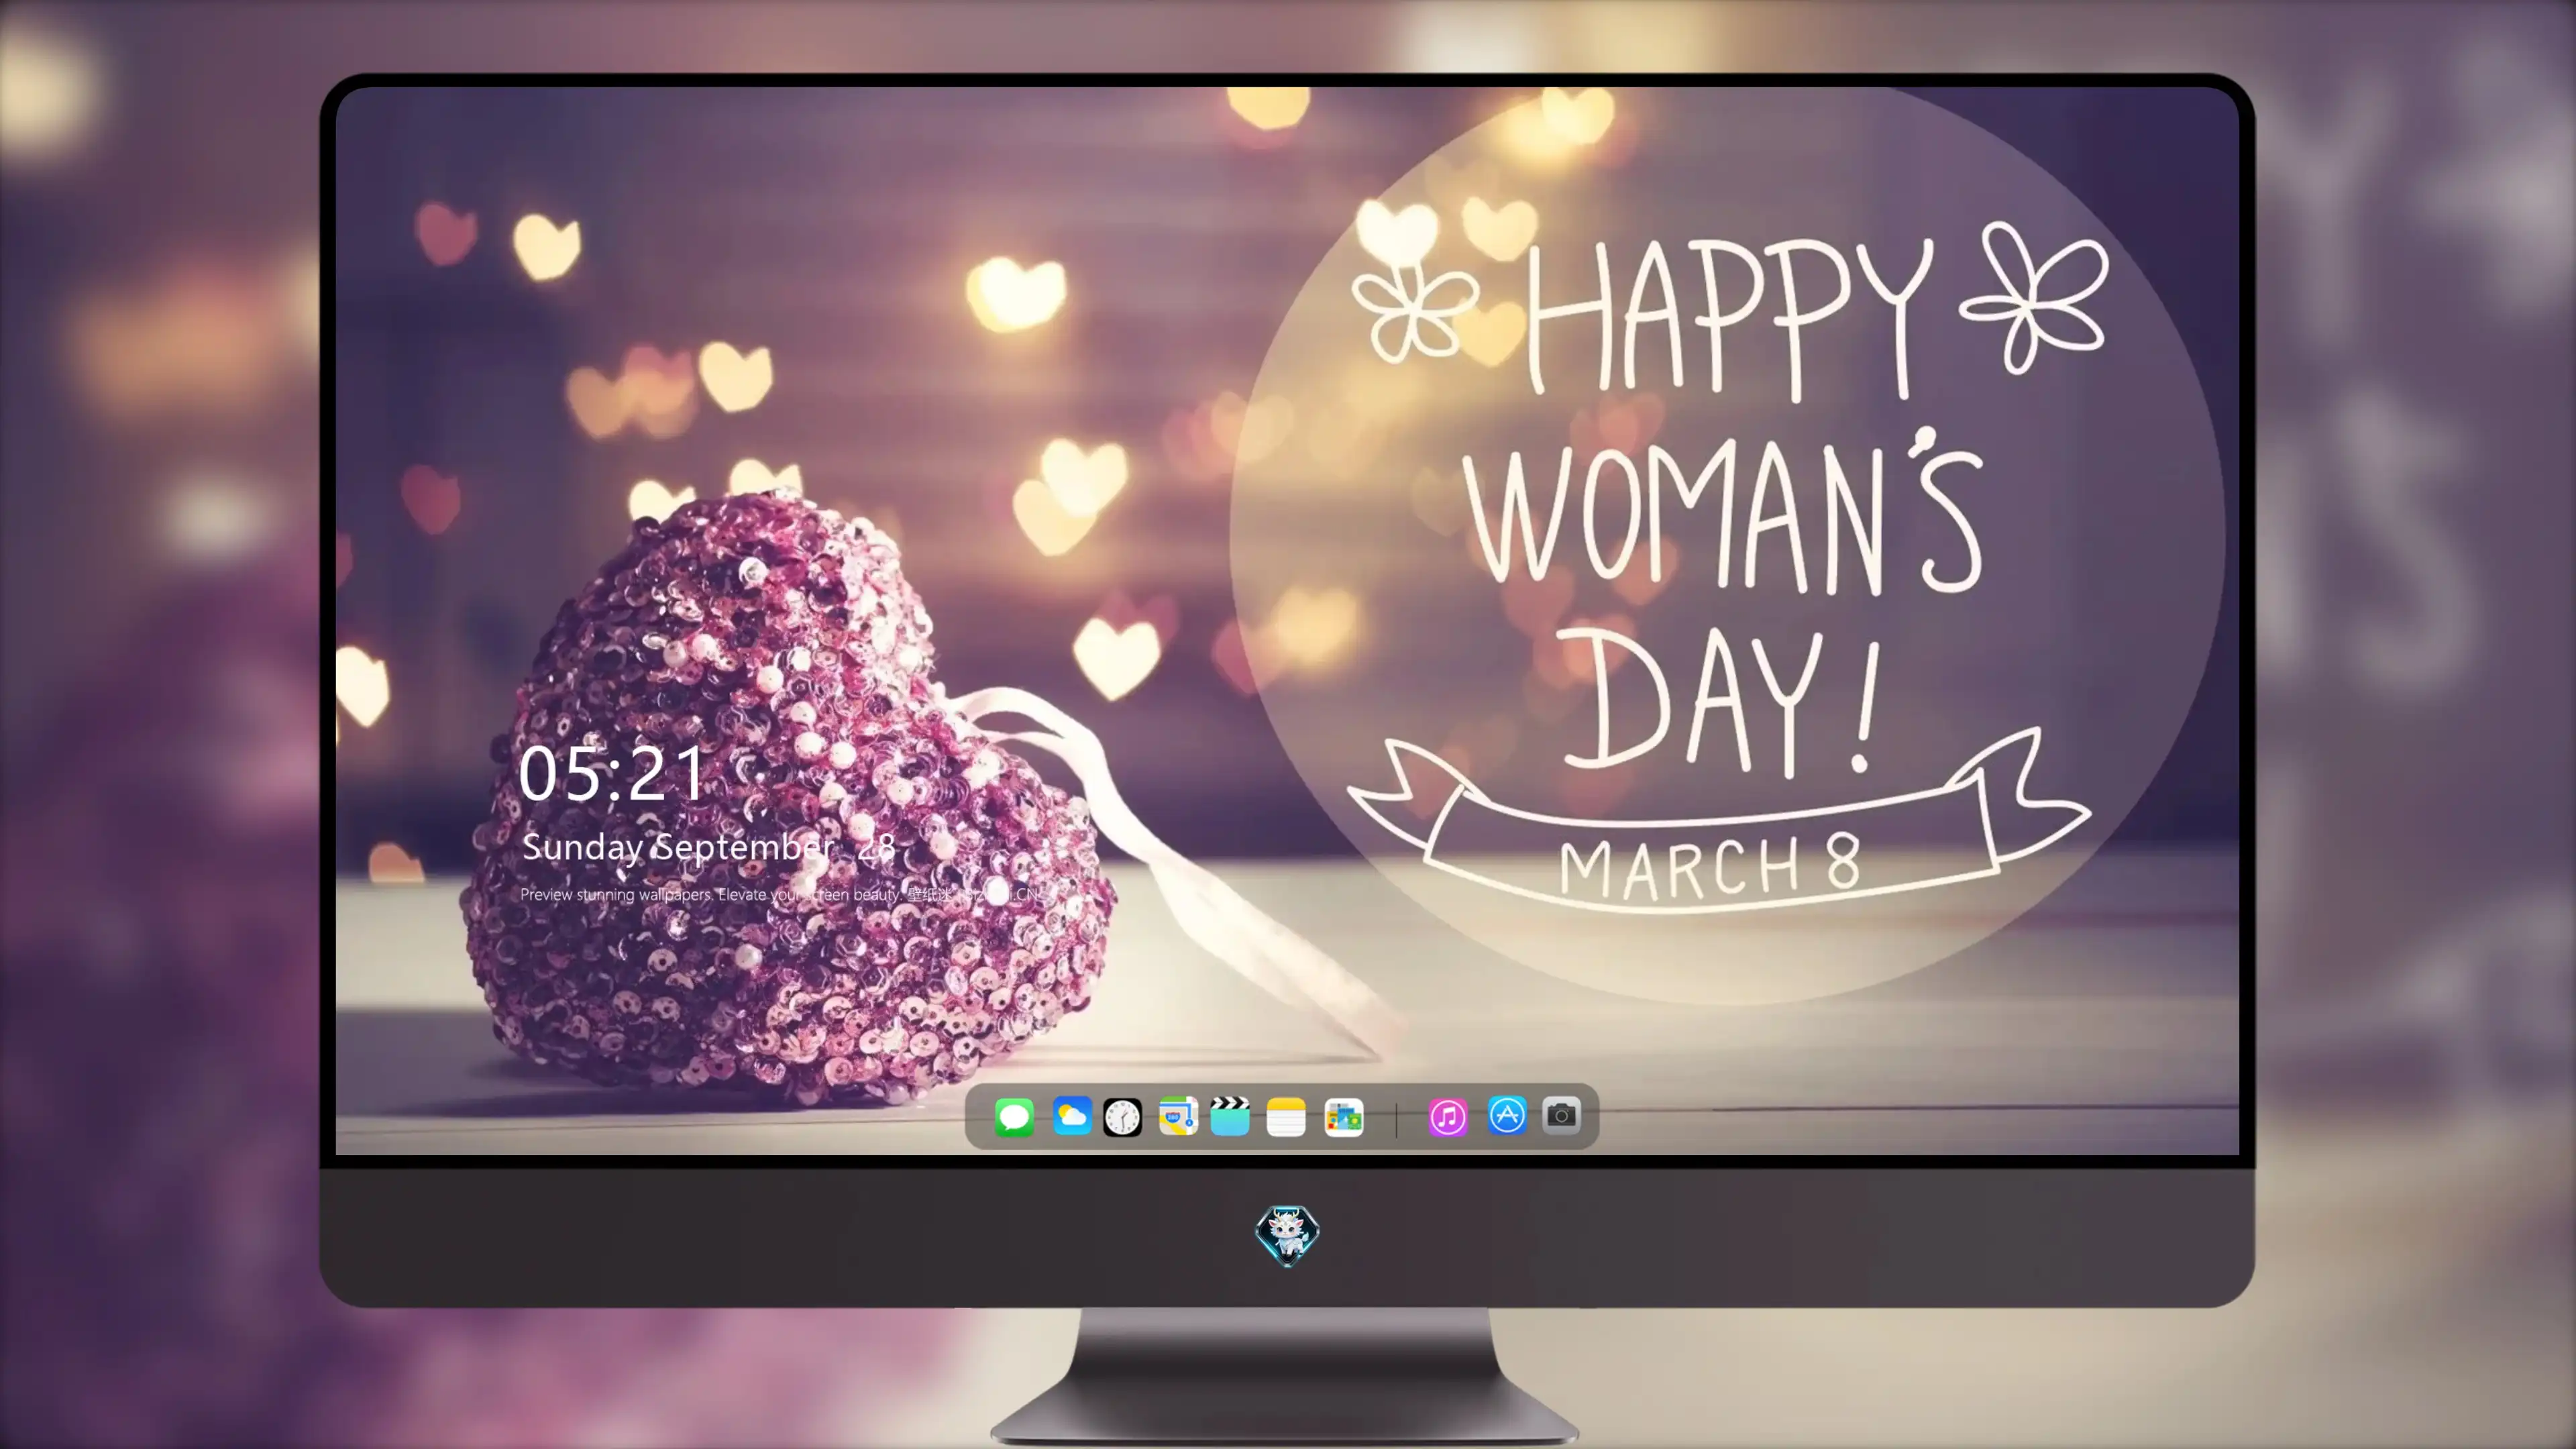Open the Camera app in the dock
Image resolution: width=2576 pixels, height=1449 pixels.
click(1561, 1116)
